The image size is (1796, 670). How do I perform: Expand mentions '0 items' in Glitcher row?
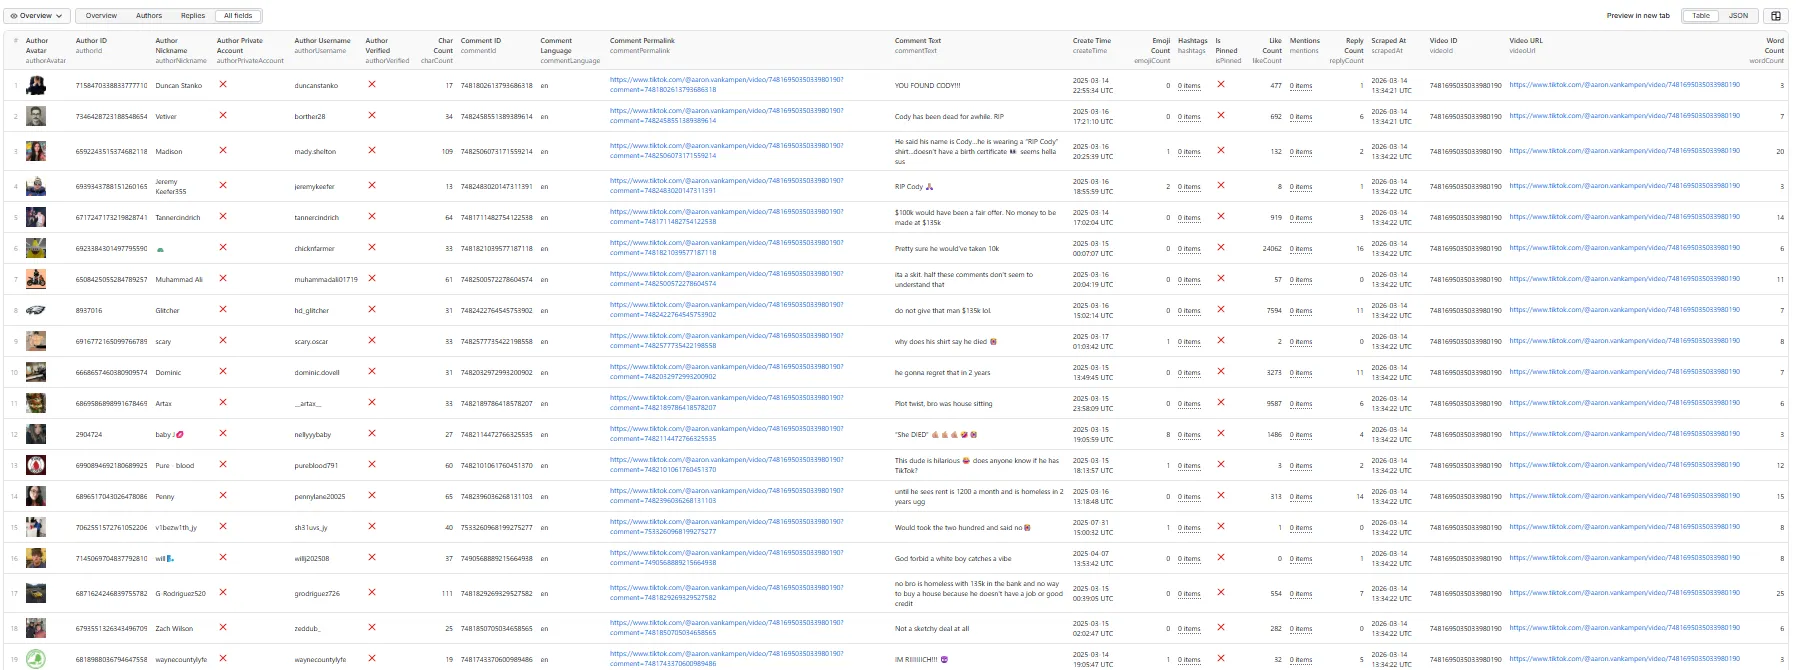[x=1301, y=311]
